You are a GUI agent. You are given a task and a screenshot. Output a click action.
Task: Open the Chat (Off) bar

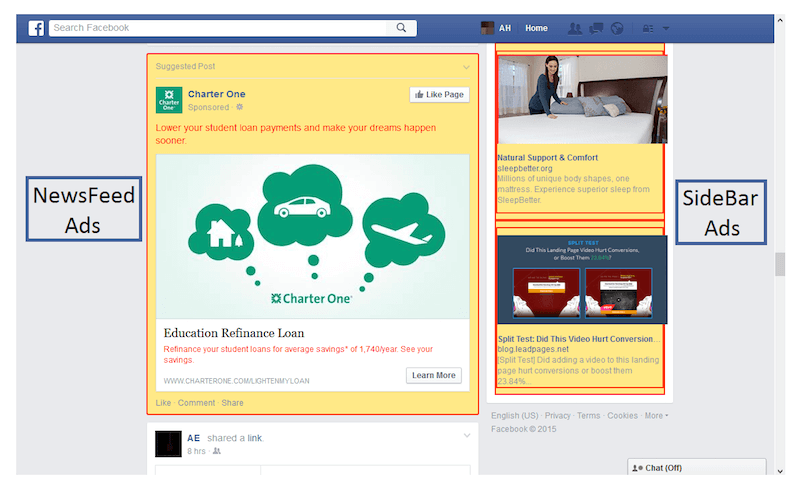point(697,468)
